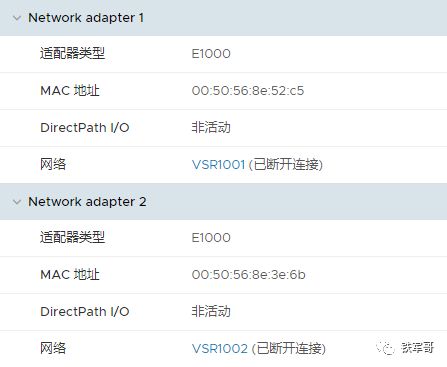Viewport: 447px width, 367px height.
Task: Click 非活动 status under Network adapter 1
Action: pos(211,127)
